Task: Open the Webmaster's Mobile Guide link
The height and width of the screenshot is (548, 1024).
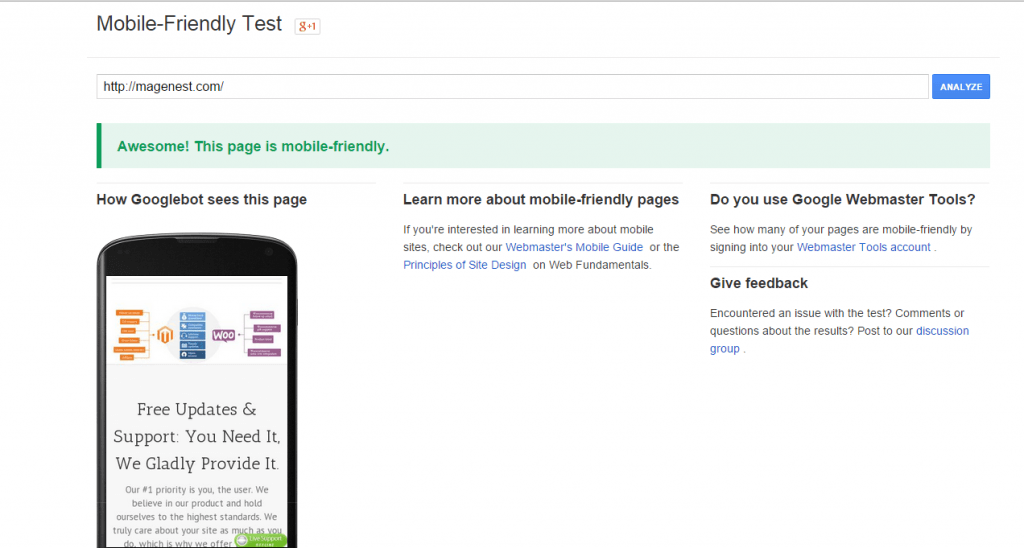Action: [x=574, y=247]
